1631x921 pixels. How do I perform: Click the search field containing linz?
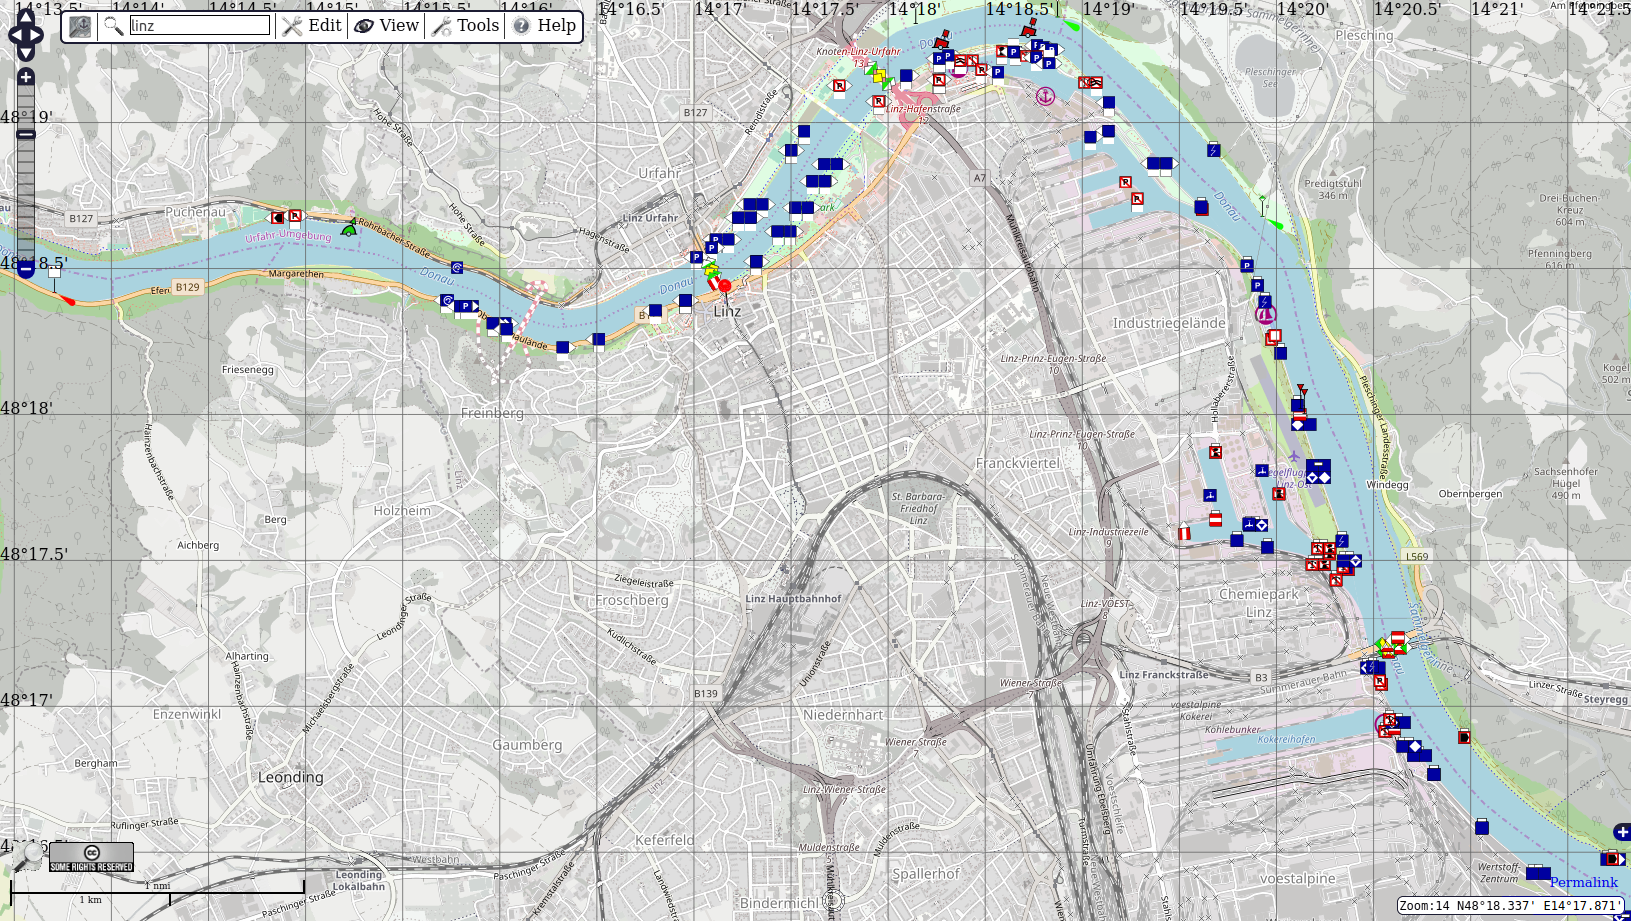click(x=200, y=26)
